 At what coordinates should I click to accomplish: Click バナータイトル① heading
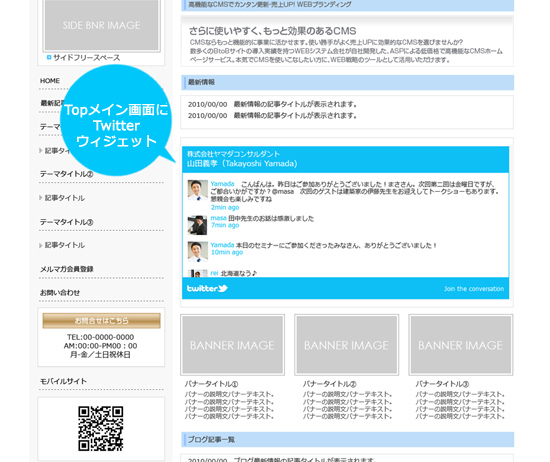pos(212,384)
